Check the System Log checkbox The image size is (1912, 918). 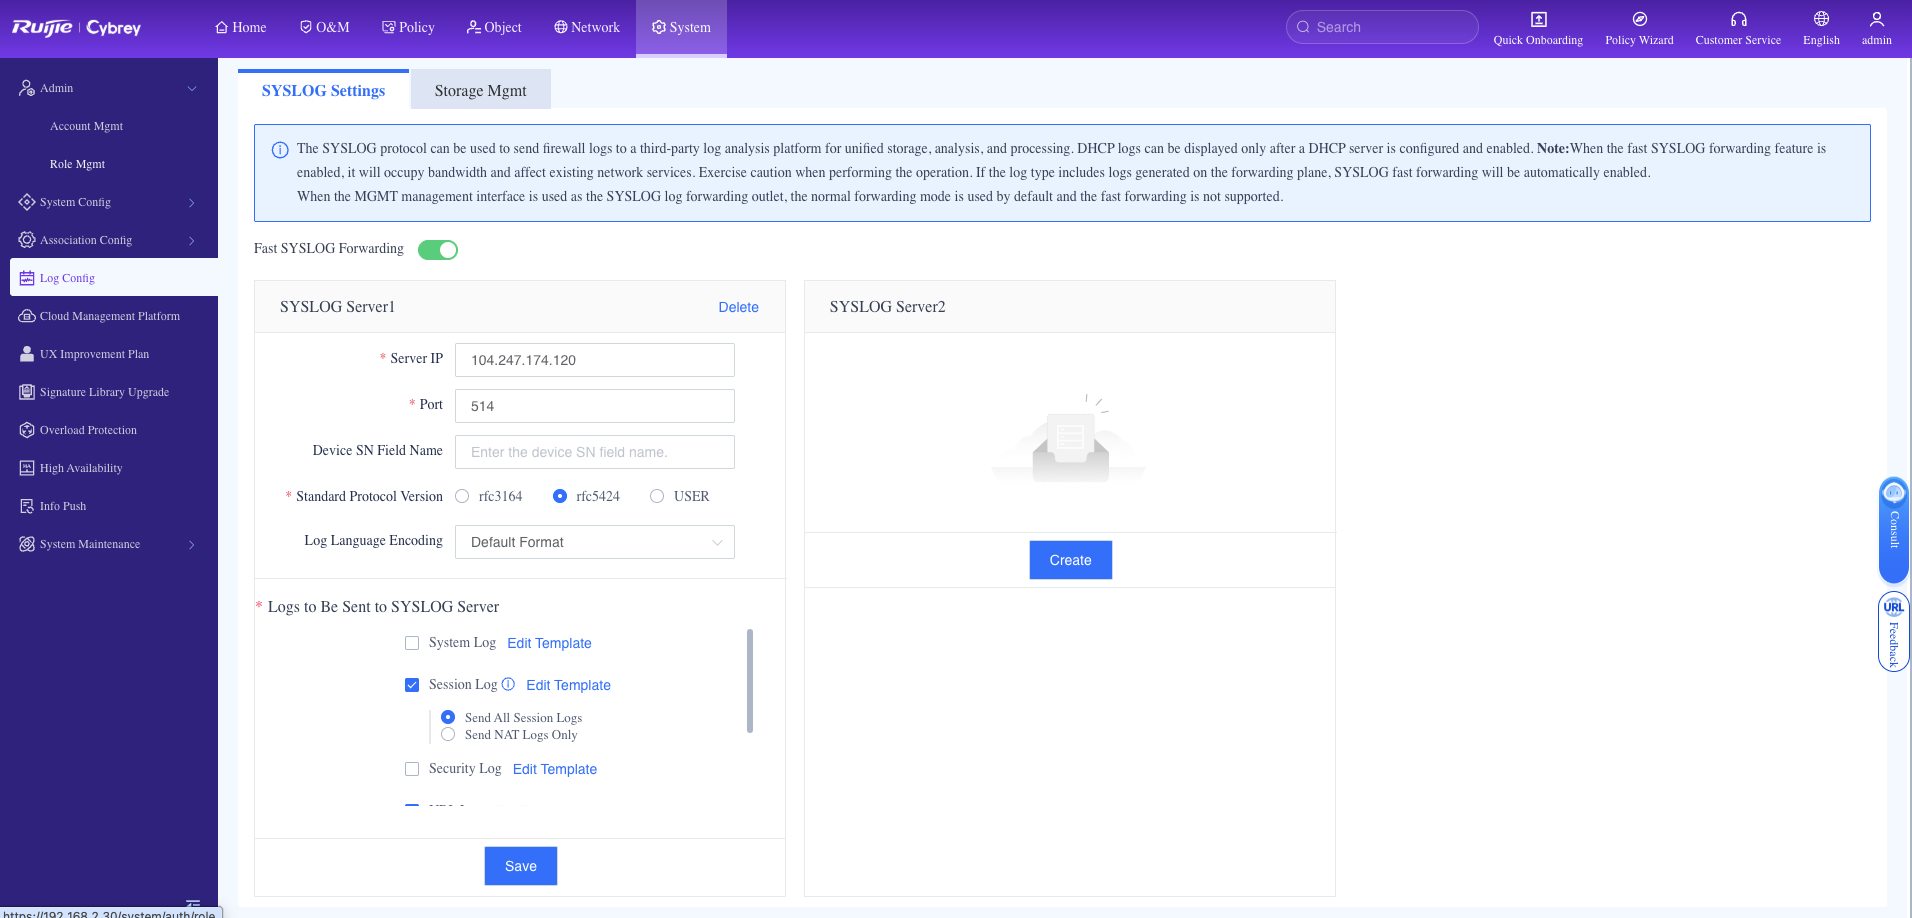(412, 643)
